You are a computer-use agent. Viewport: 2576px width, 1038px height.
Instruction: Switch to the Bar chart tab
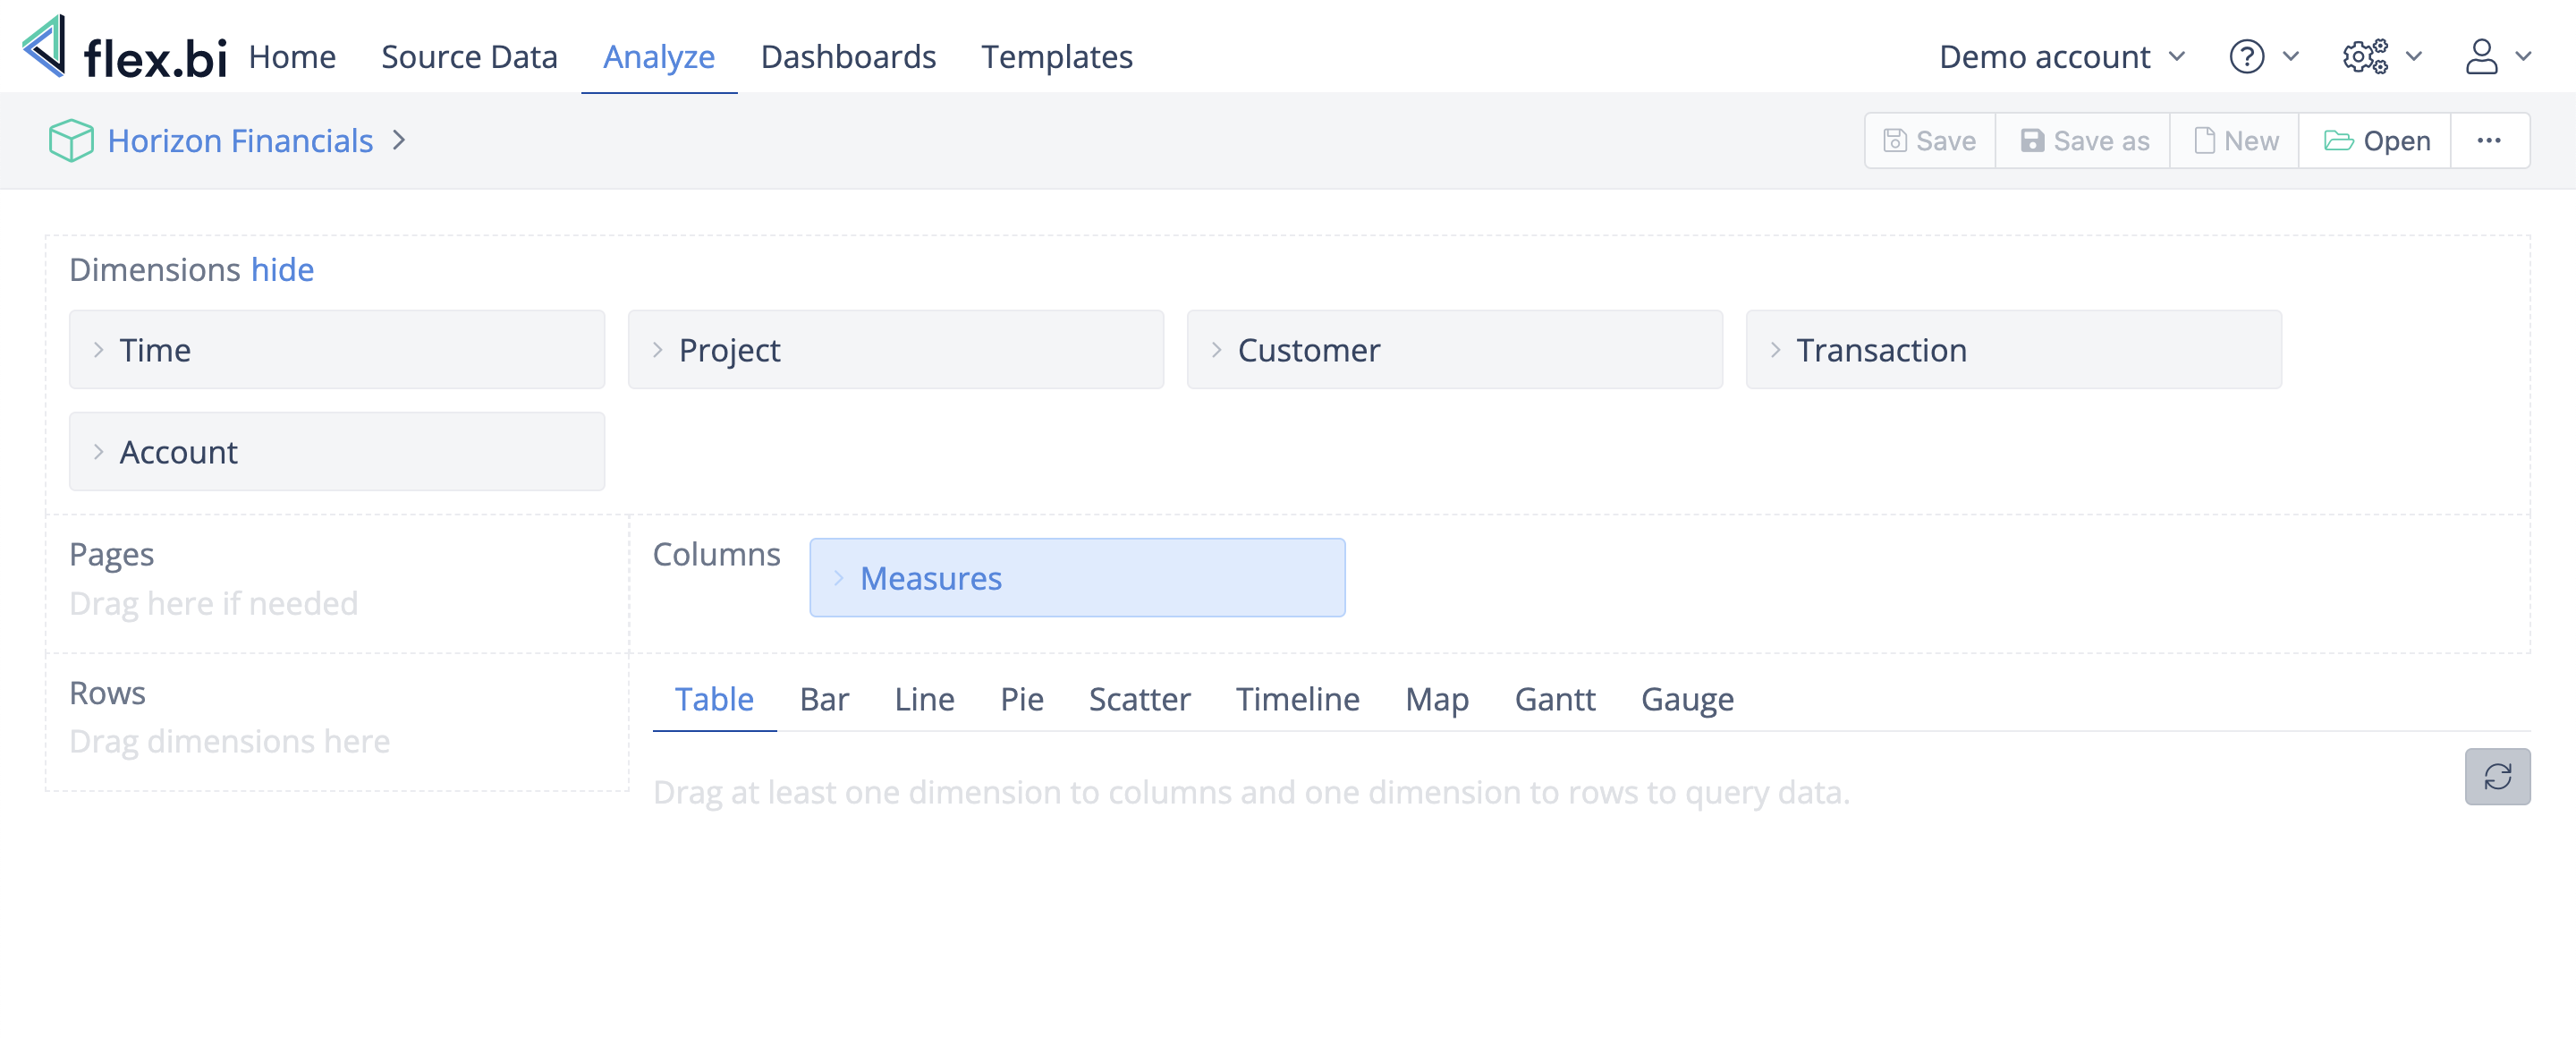824,699
